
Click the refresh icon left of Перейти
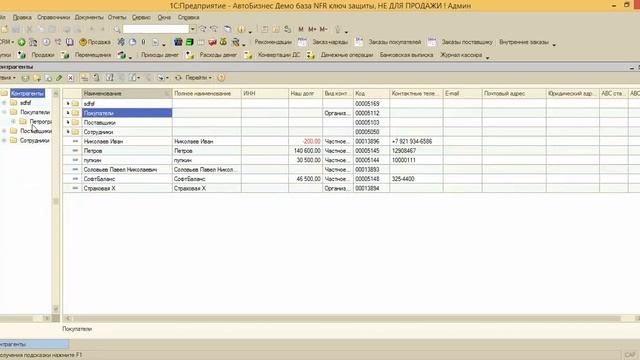[178, 78]
